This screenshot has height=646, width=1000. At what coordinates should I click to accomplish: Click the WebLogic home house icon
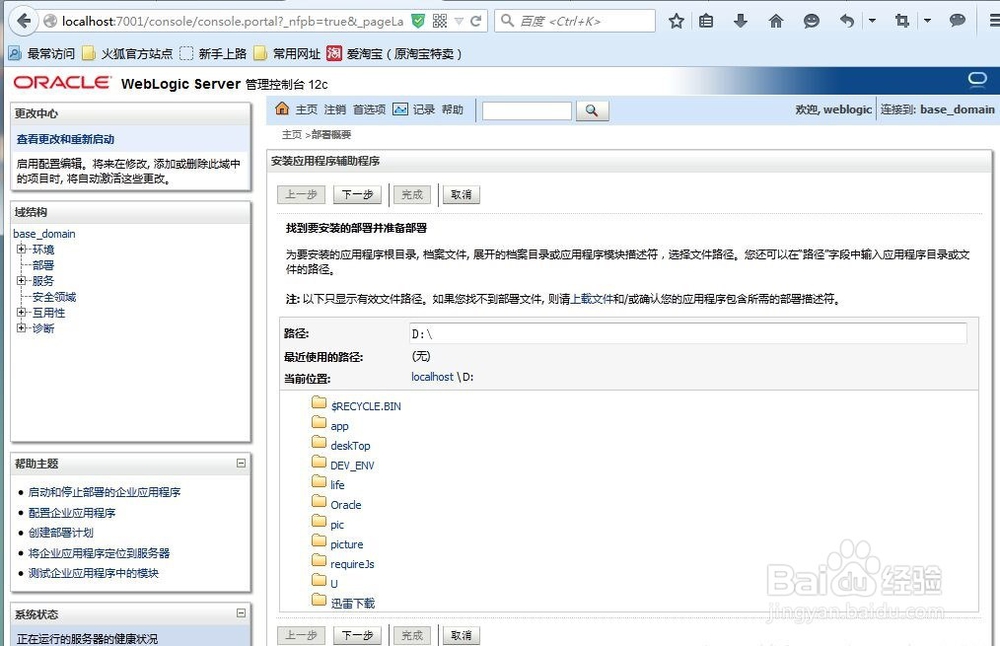282,108
